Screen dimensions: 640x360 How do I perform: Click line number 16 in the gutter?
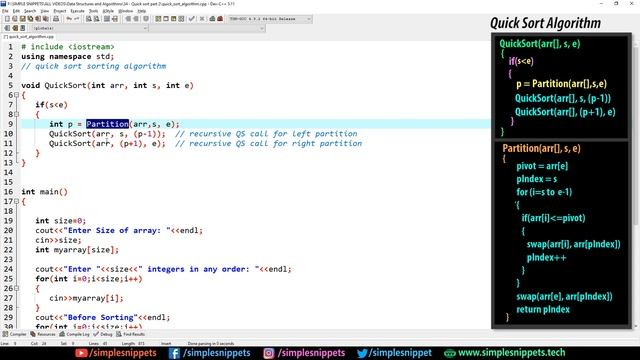click(9, 191)
